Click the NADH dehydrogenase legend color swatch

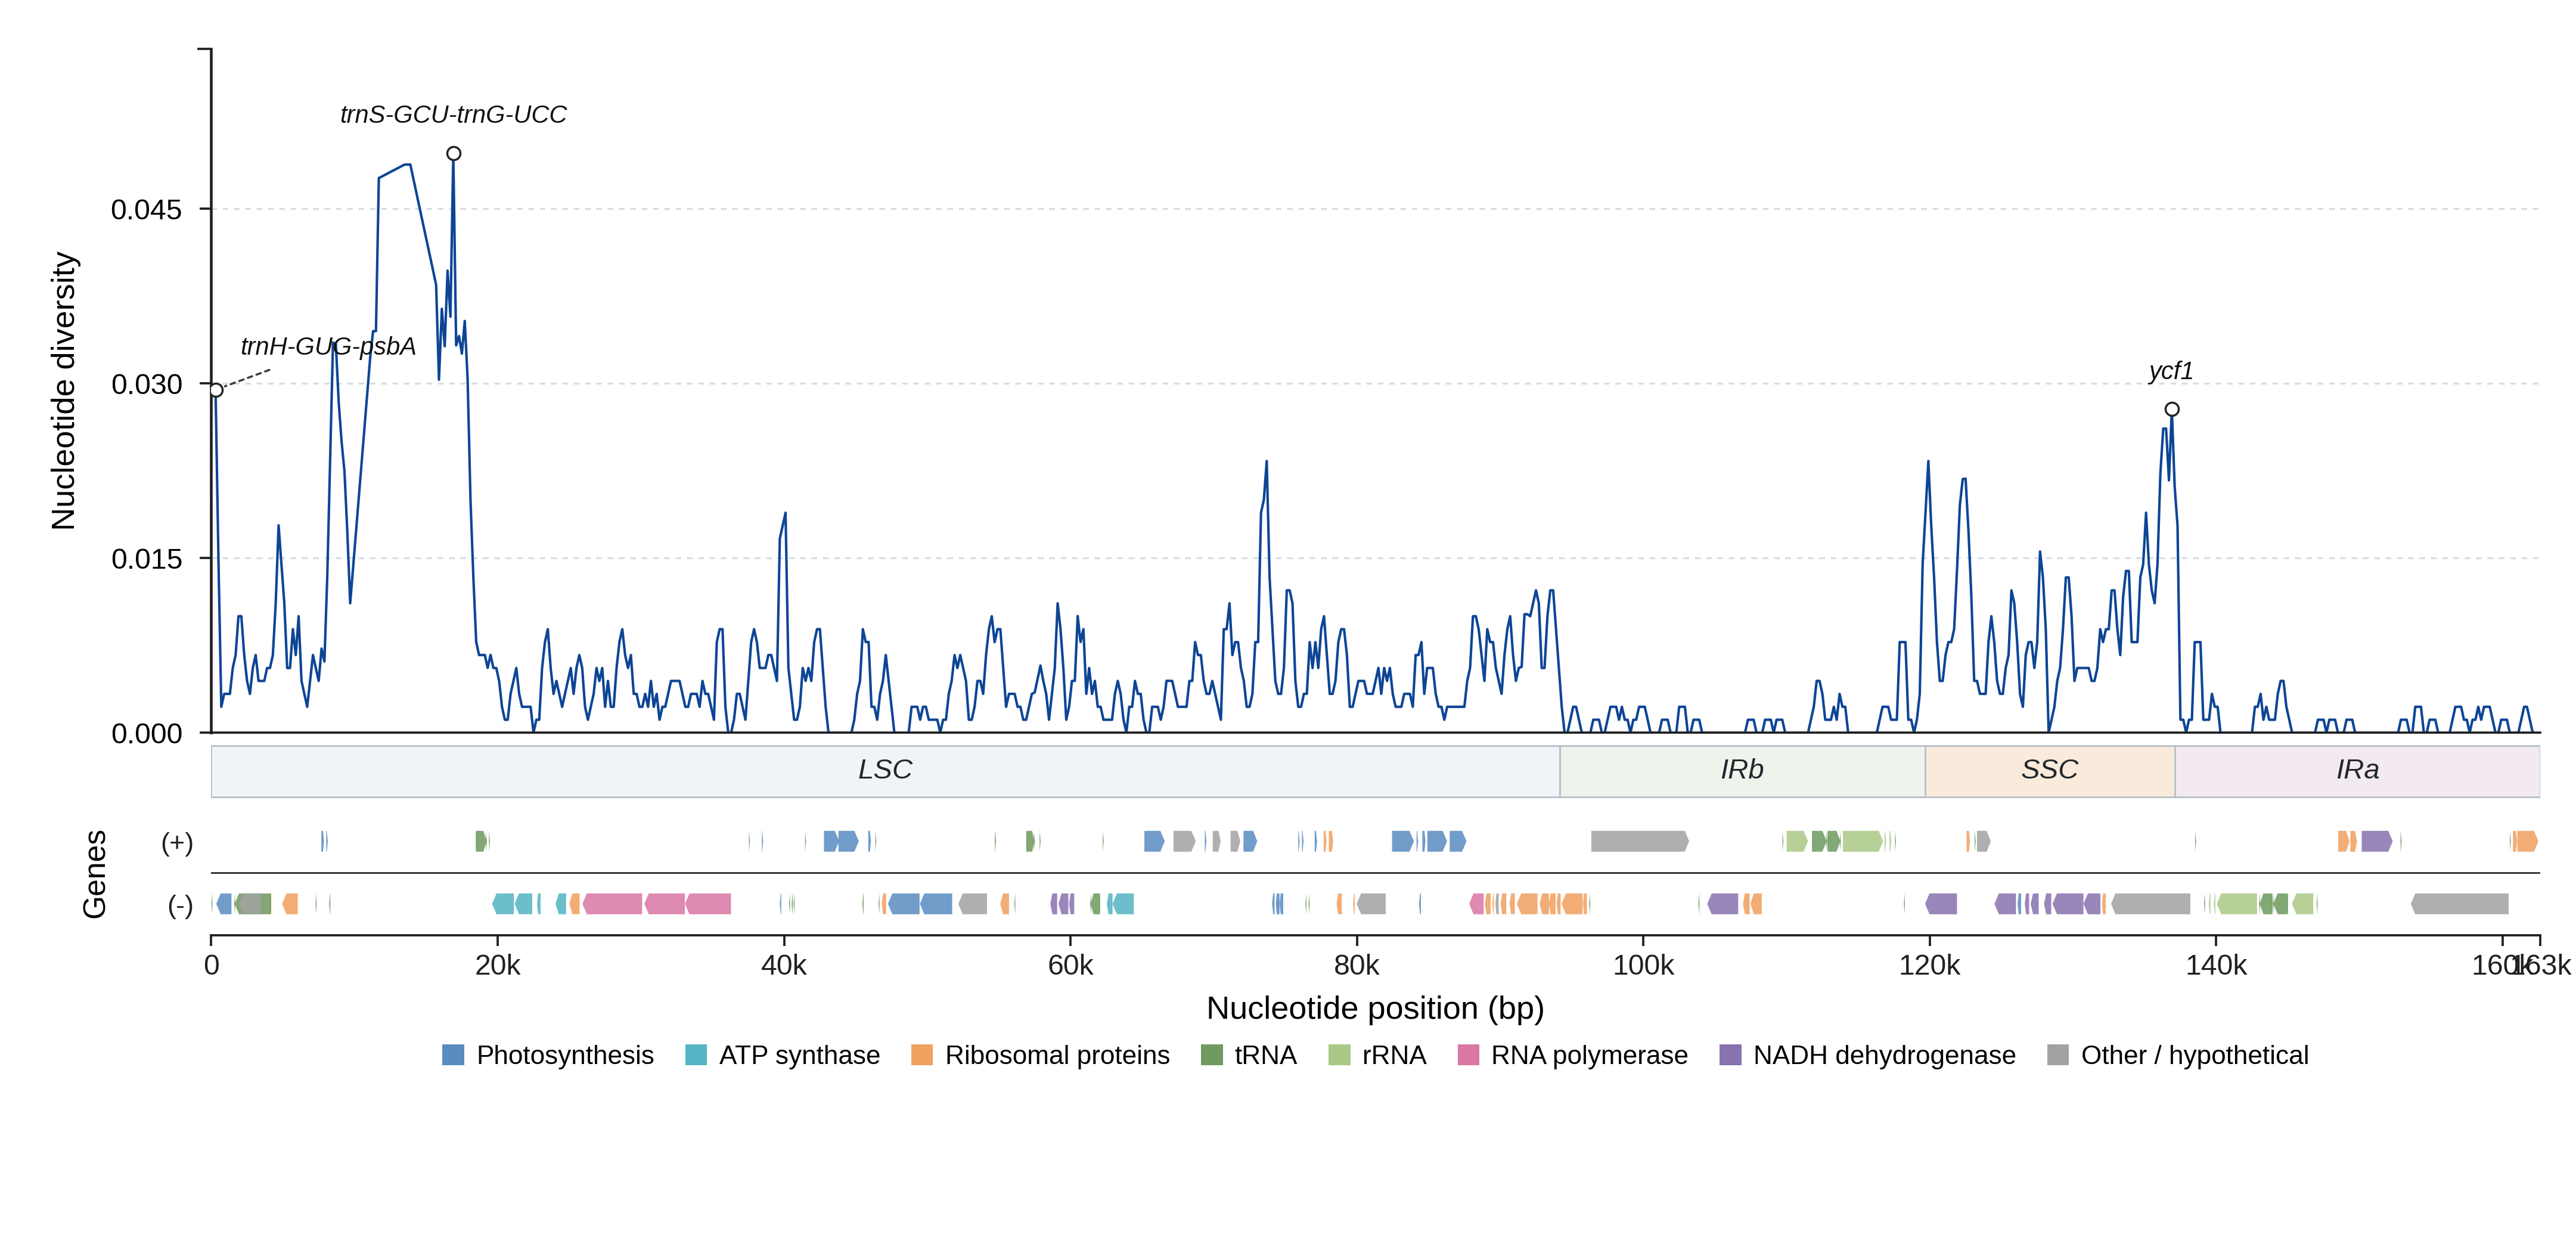coord(1730,1055)
